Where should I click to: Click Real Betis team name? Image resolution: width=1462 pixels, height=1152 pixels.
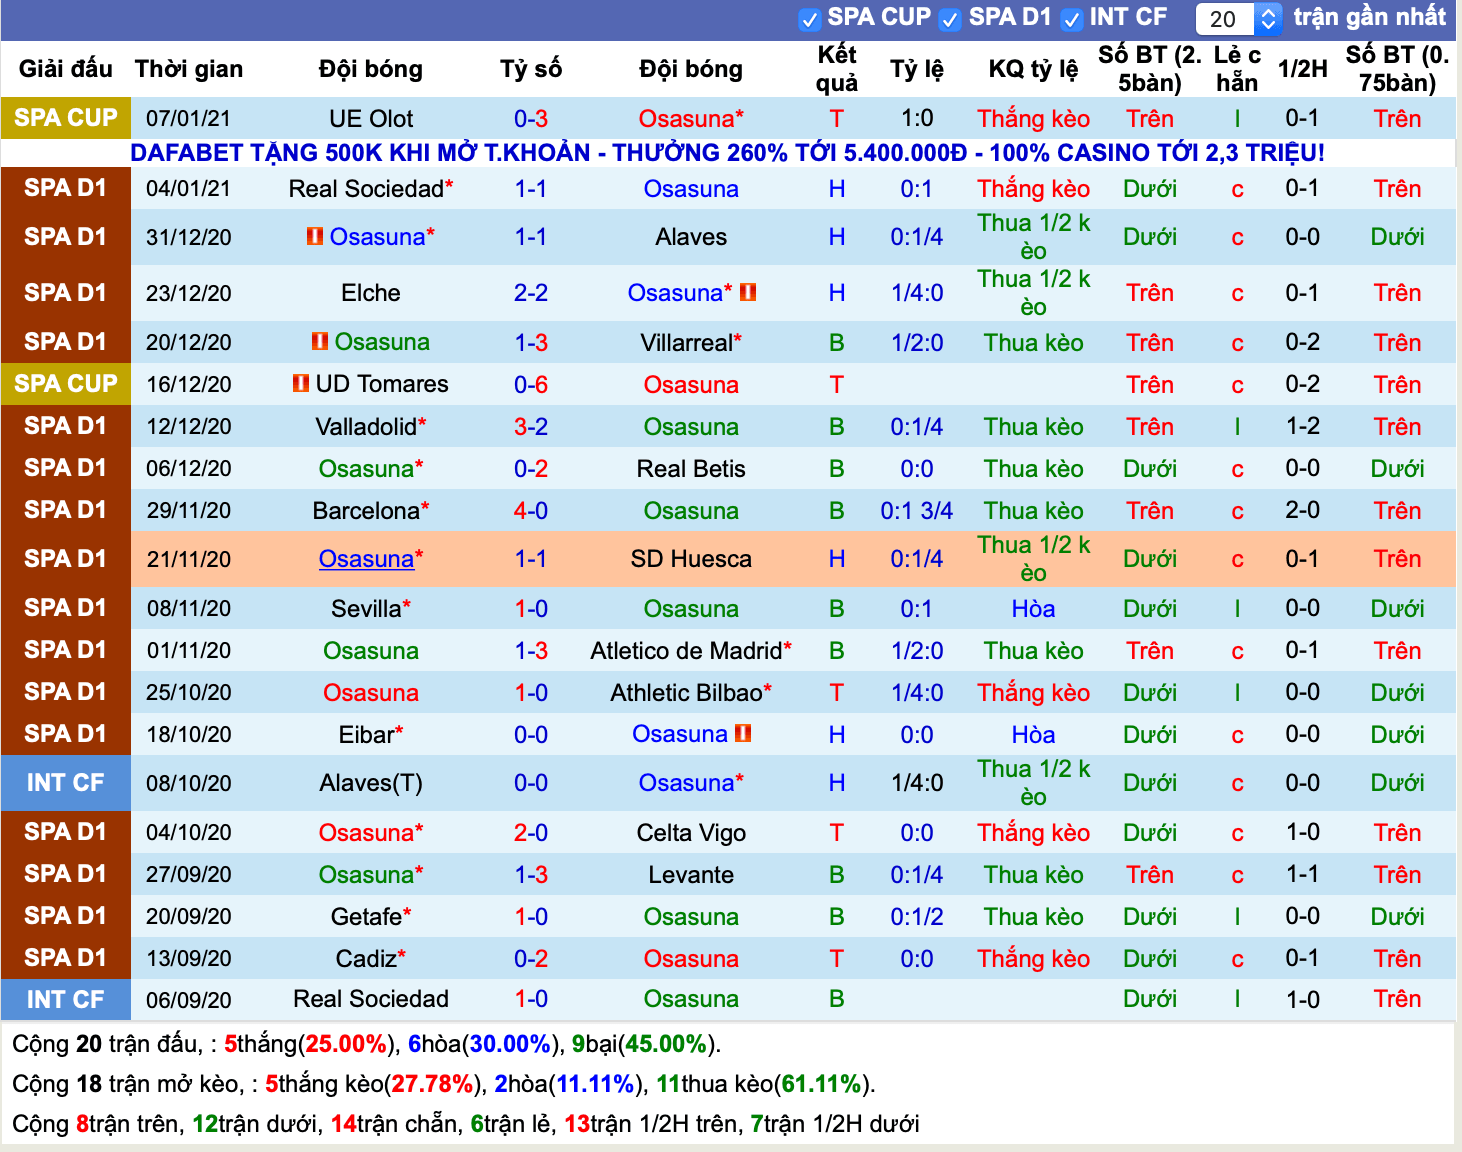point(691,469)
